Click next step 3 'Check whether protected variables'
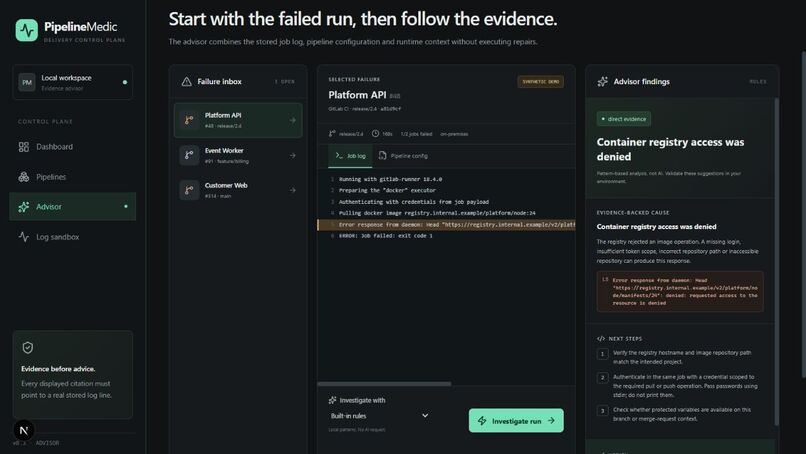Screen dimensions: 806x454 coord(682,414)
